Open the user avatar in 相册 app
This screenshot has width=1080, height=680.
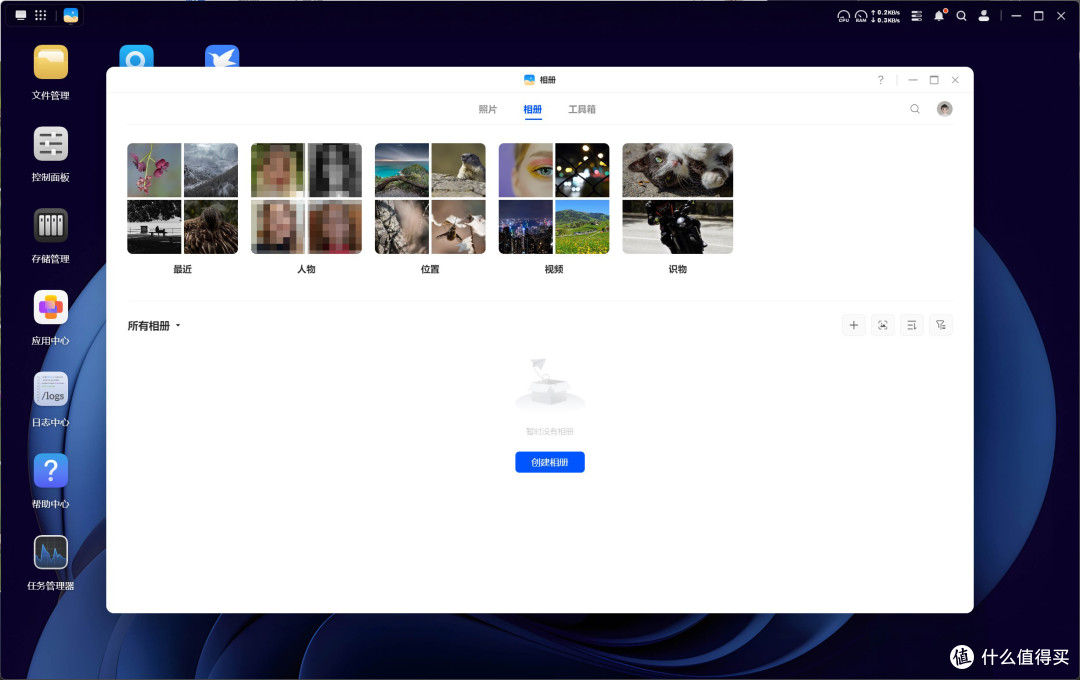944,109
